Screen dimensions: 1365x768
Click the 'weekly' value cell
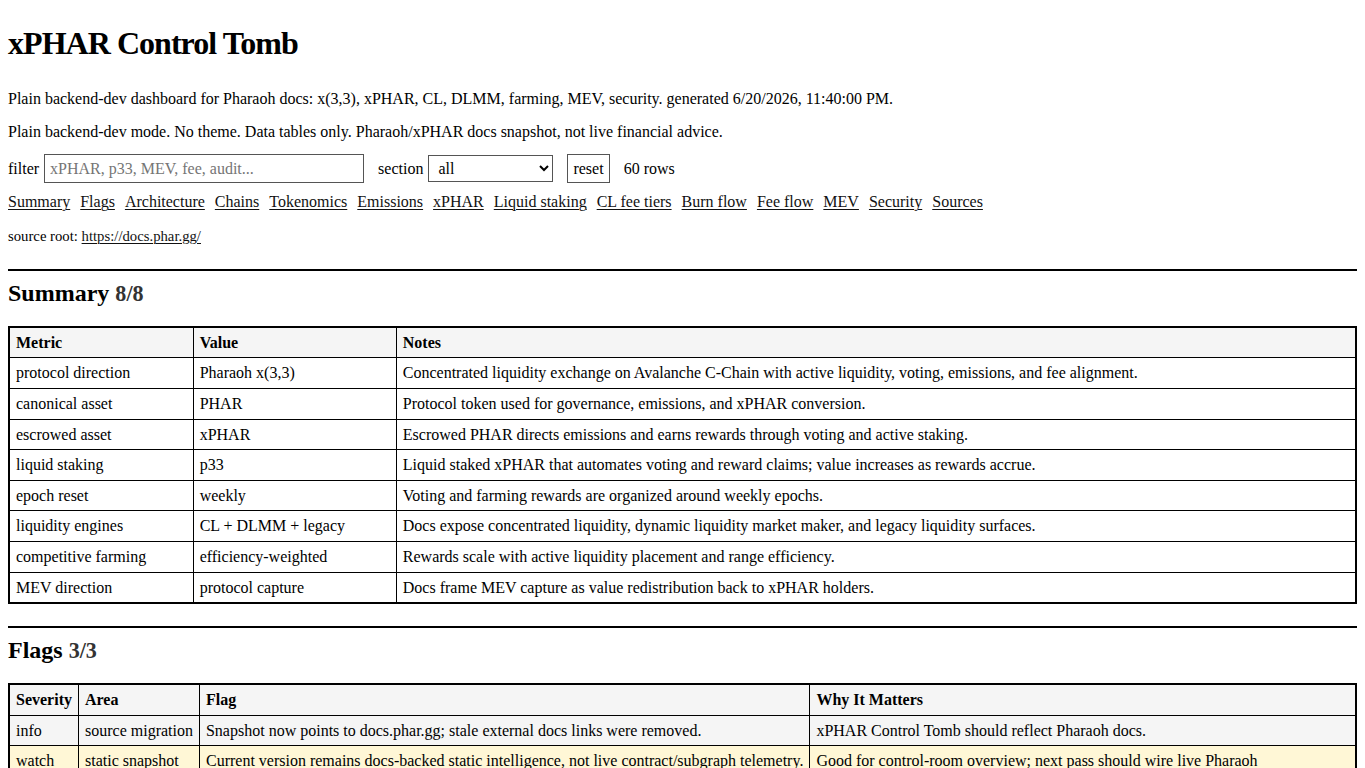pyautogui.click(x=295, y=496)
